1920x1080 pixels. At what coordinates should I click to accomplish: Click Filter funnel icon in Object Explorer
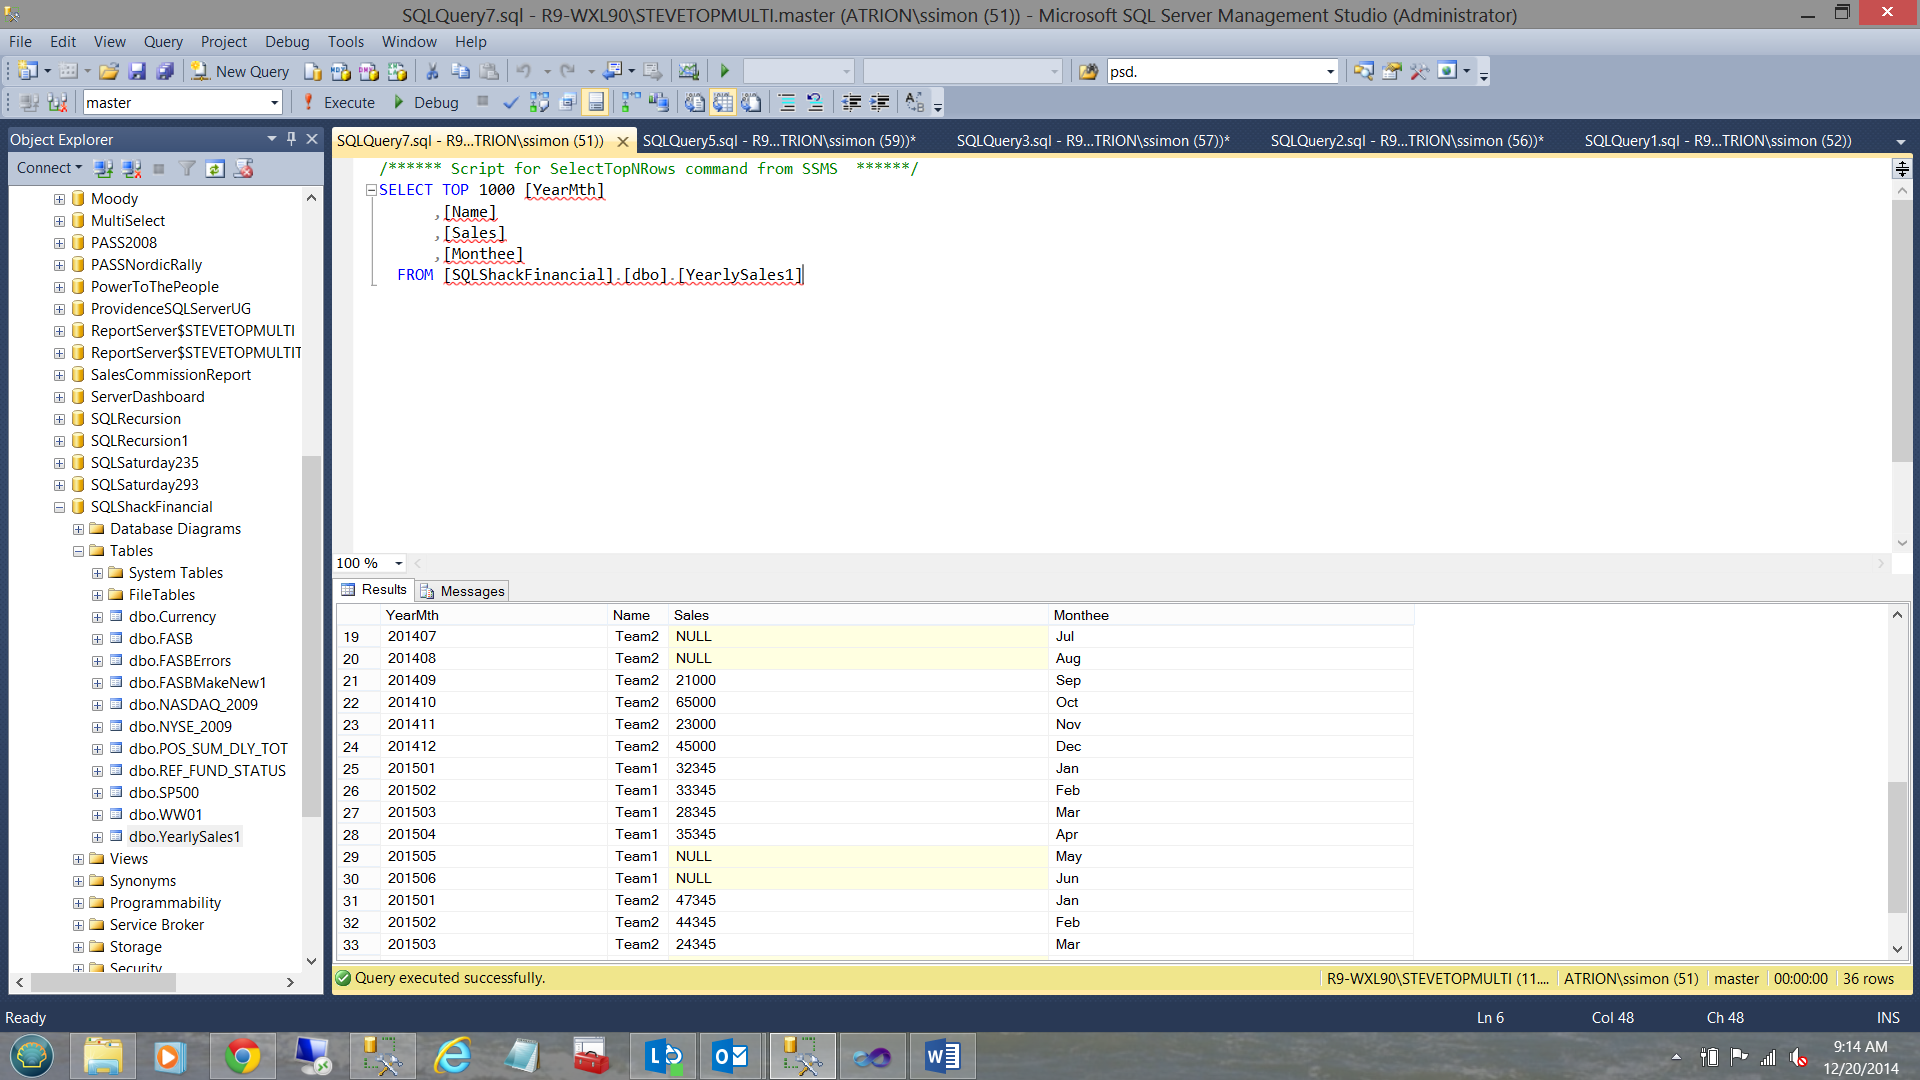coord(187,168)
